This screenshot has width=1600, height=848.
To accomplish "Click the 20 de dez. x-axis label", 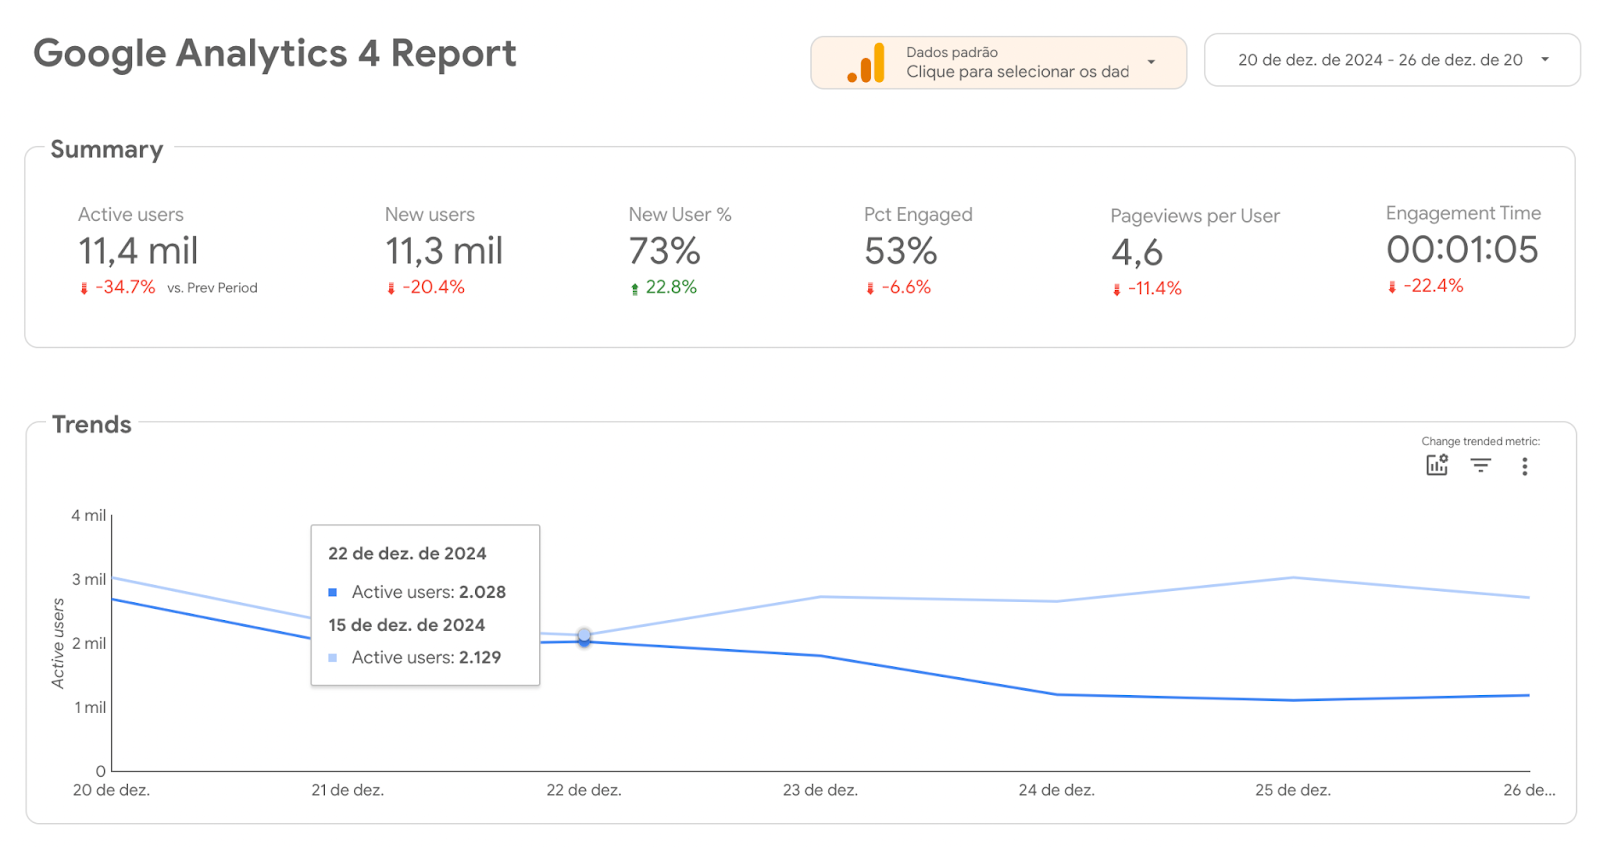I will click(111, 790).
